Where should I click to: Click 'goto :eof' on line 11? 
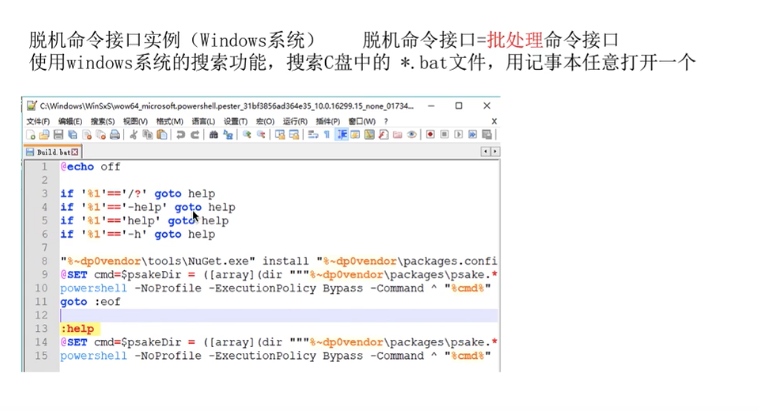pos(91,302)
